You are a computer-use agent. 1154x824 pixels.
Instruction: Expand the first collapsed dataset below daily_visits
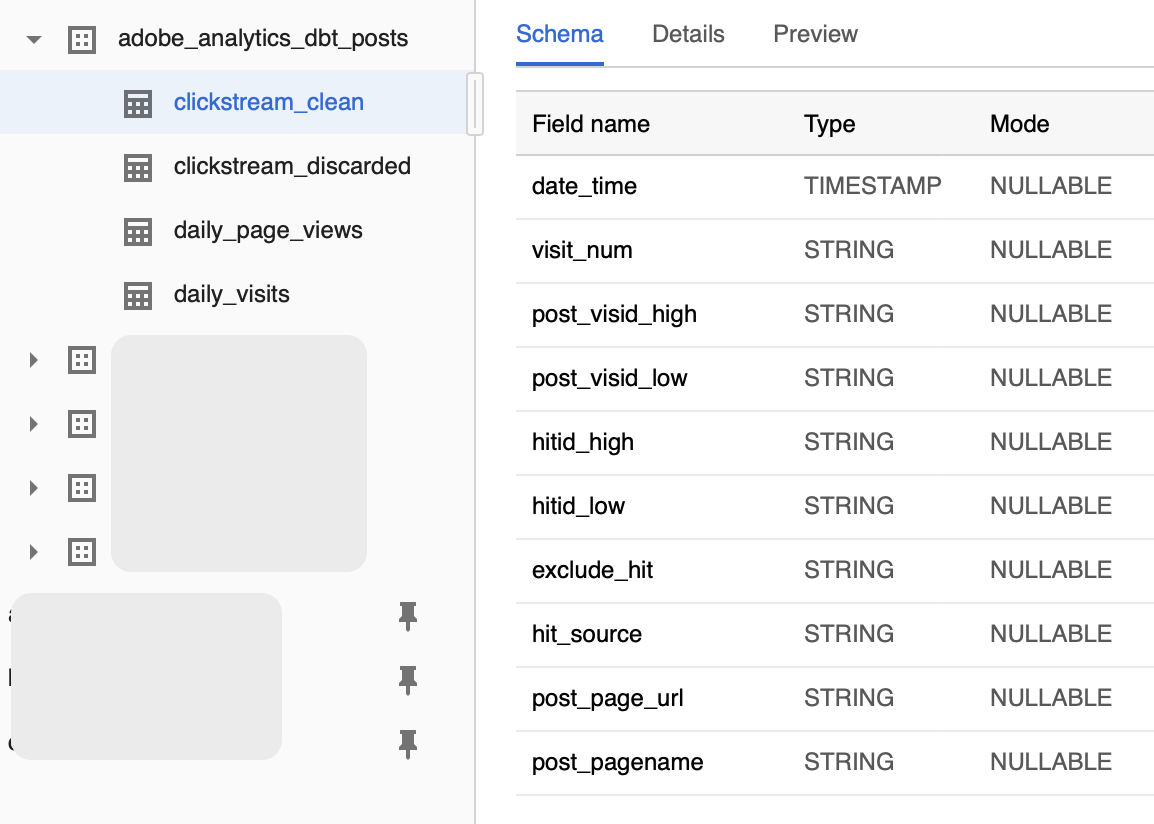point(33,360)
